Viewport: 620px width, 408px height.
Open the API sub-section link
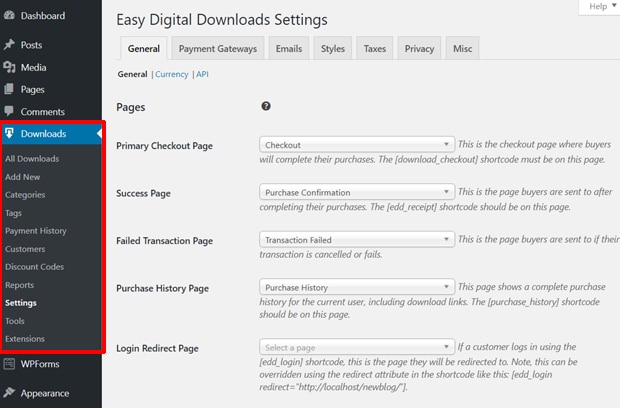202,74
